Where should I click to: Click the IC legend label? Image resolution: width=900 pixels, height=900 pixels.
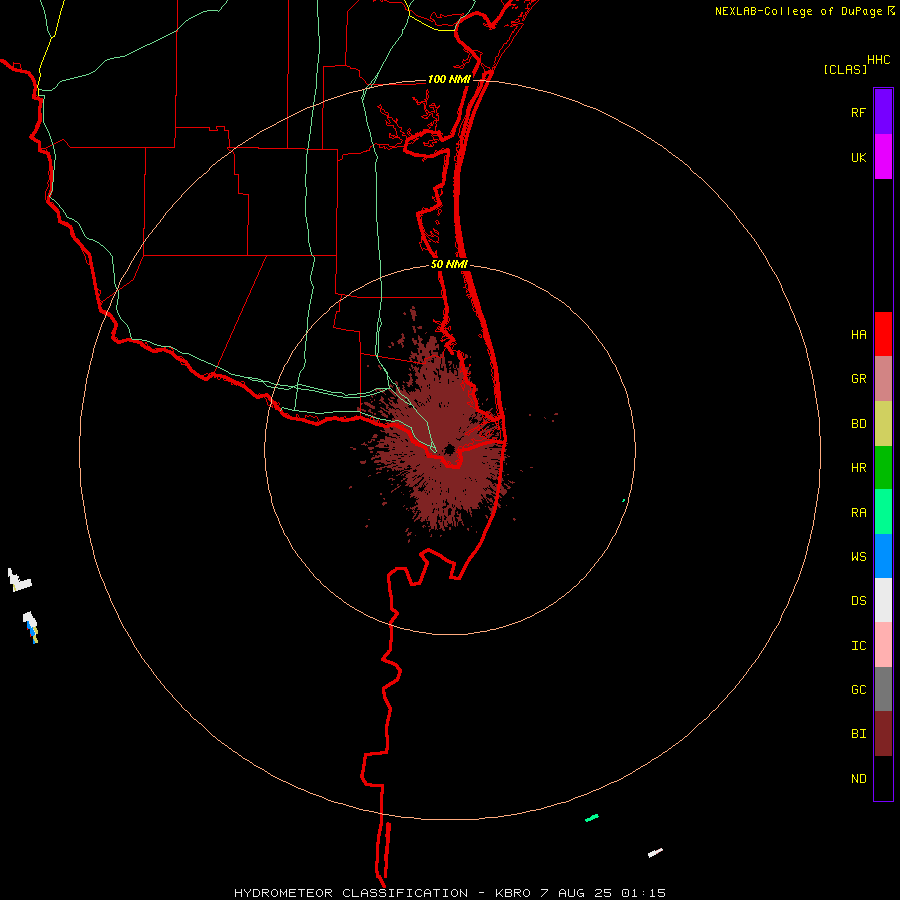pos(858,646)
